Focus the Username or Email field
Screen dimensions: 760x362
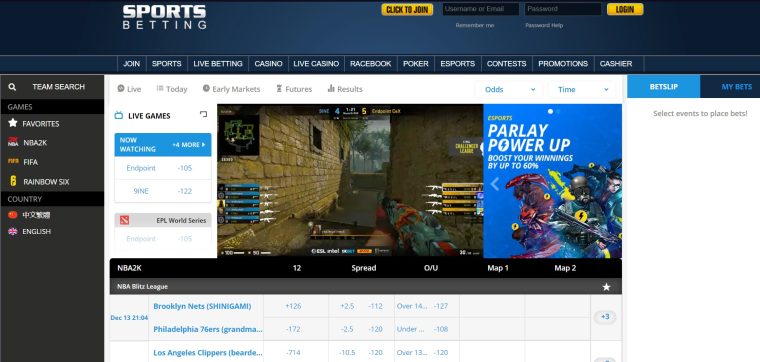[x=480, y=9]
